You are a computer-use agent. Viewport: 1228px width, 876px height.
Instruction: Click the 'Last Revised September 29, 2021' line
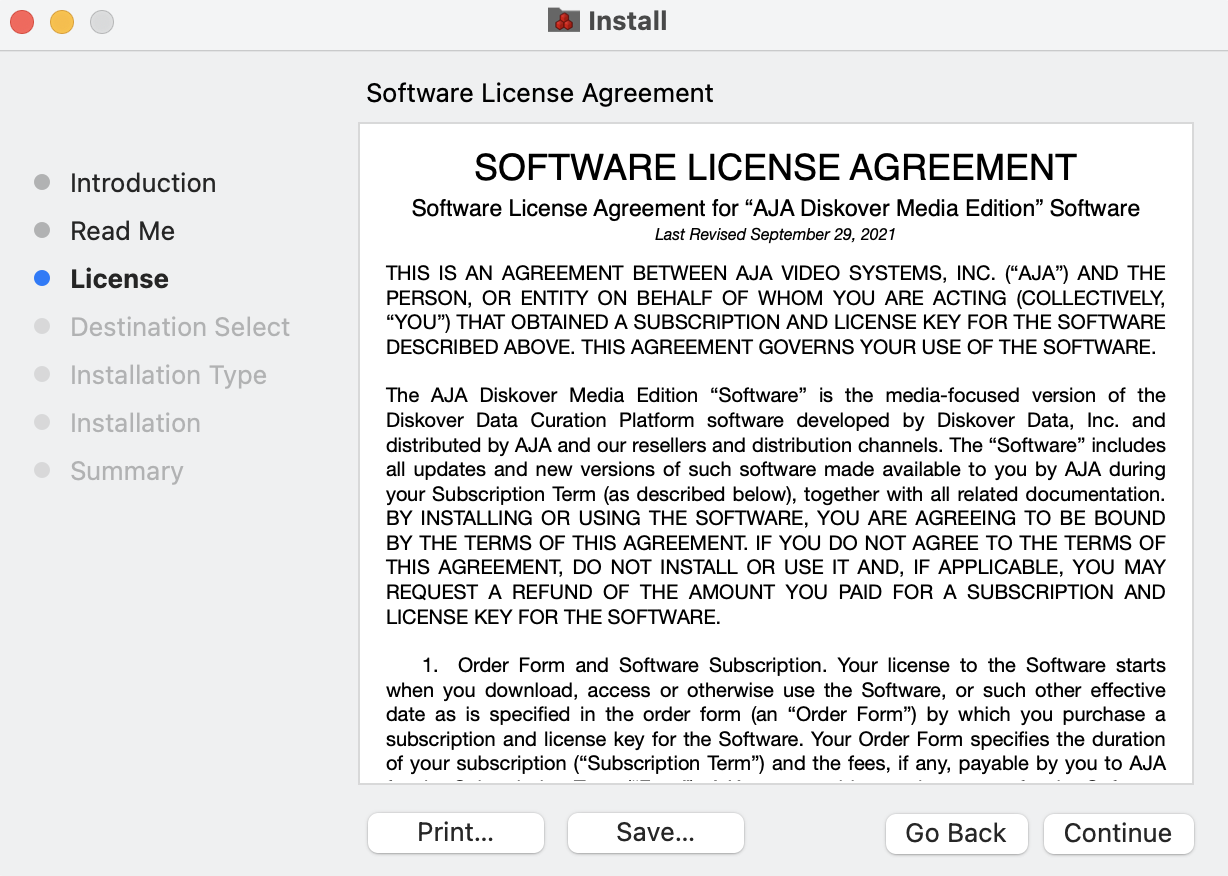tap(775, 235)
